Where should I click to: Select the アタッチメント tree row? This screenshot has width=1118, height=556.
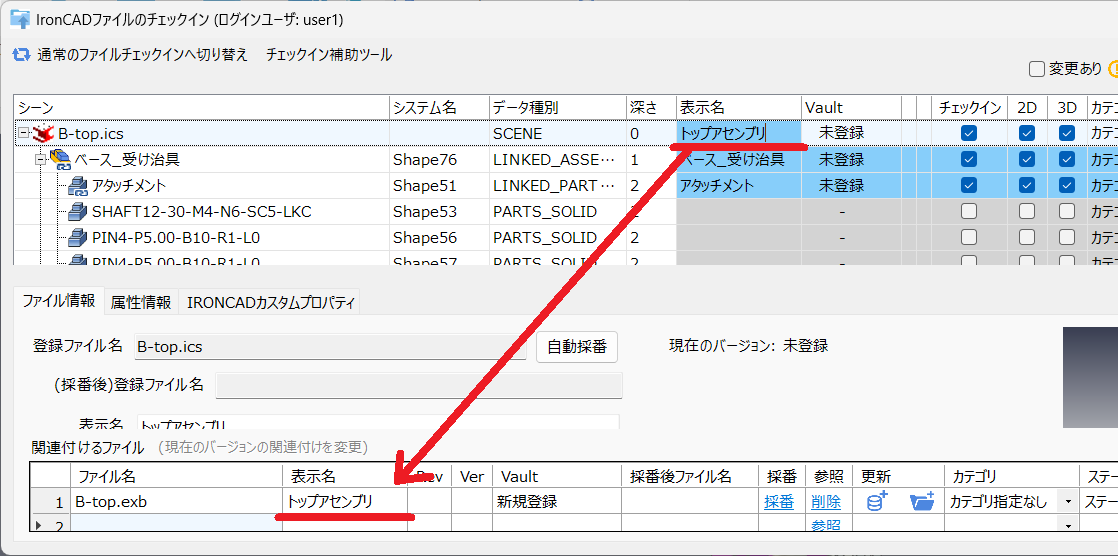pyautogui.click(x=129, y=186)
